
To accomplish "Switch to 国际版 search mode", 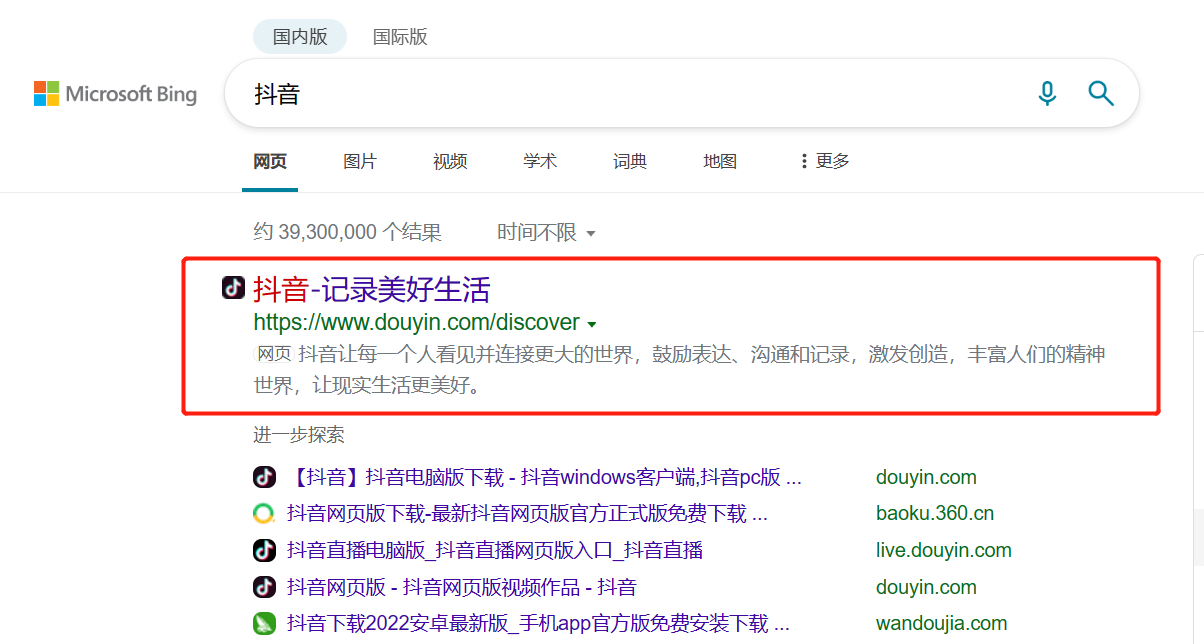I will pos(400,37).
